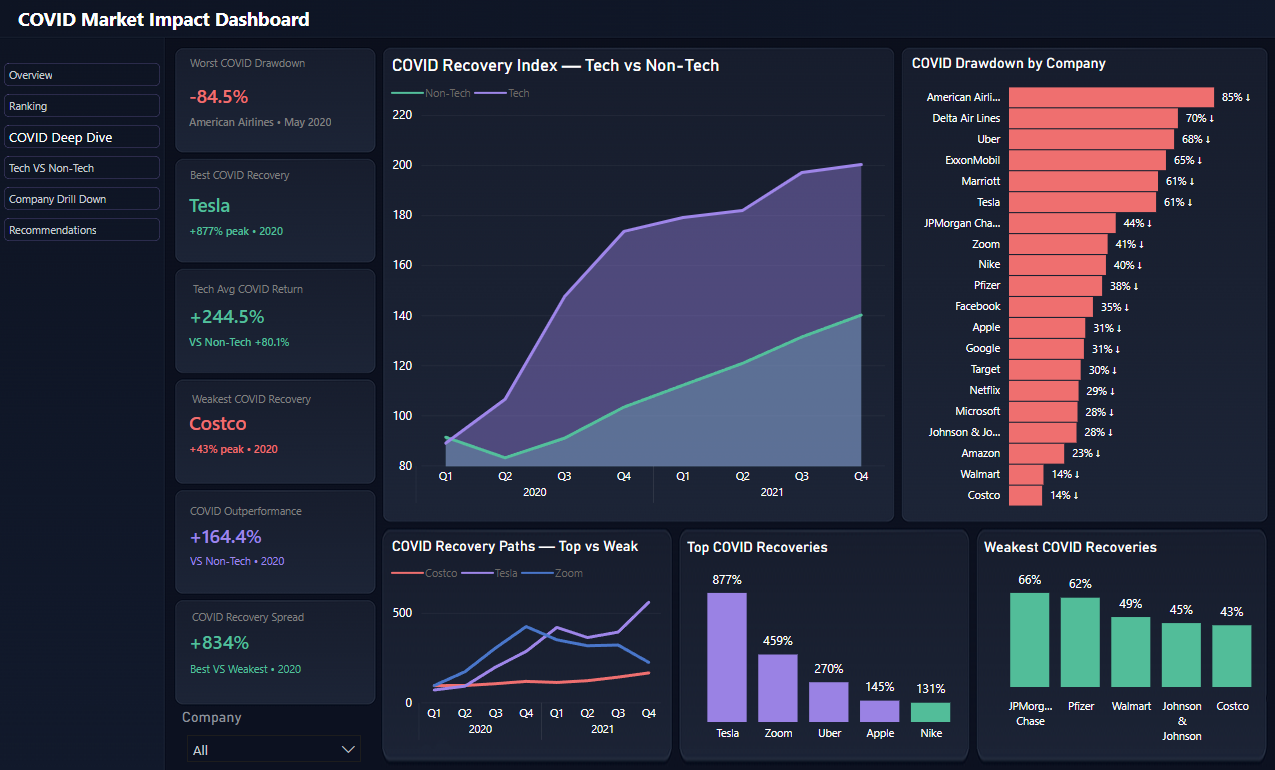Select the Netflix drawdown bar
The image size is (1275, 770).
click(x=1044, y=391)
